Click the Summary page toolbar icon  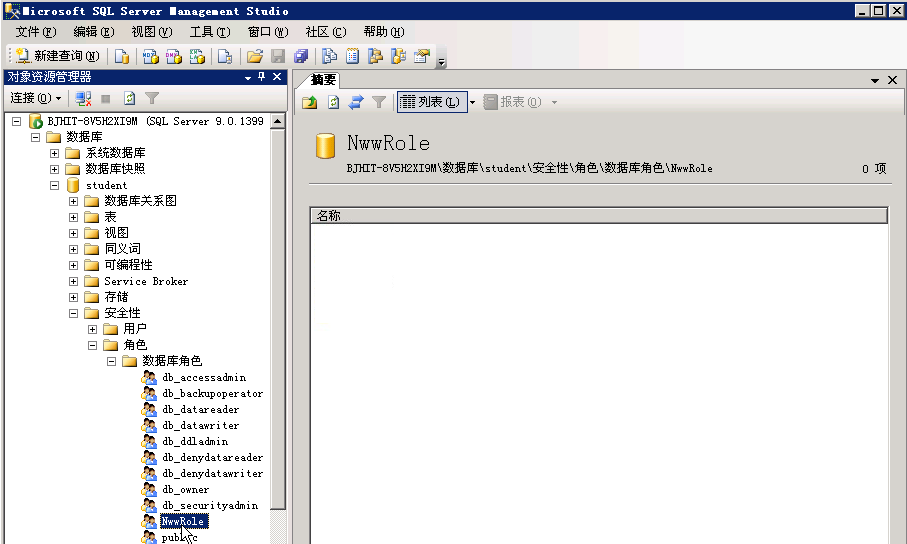pos(352,56)
